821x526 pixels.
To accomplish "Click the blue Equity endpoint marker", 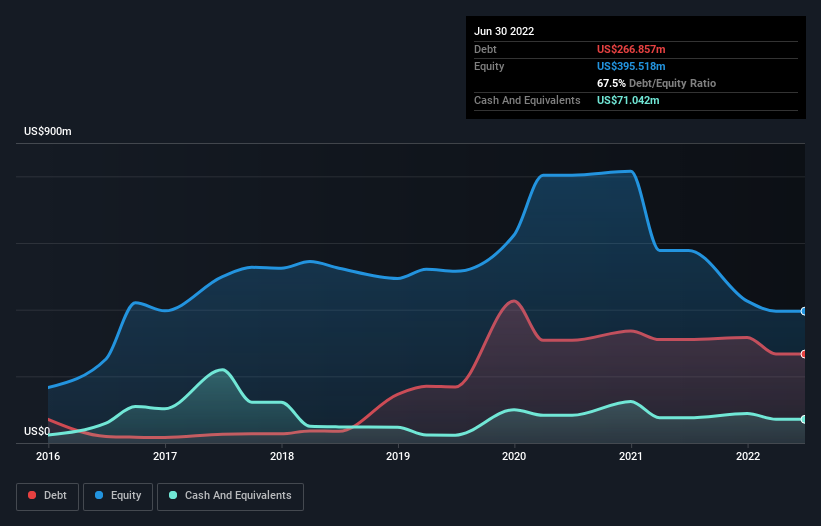I will click(x=804, y=311).
